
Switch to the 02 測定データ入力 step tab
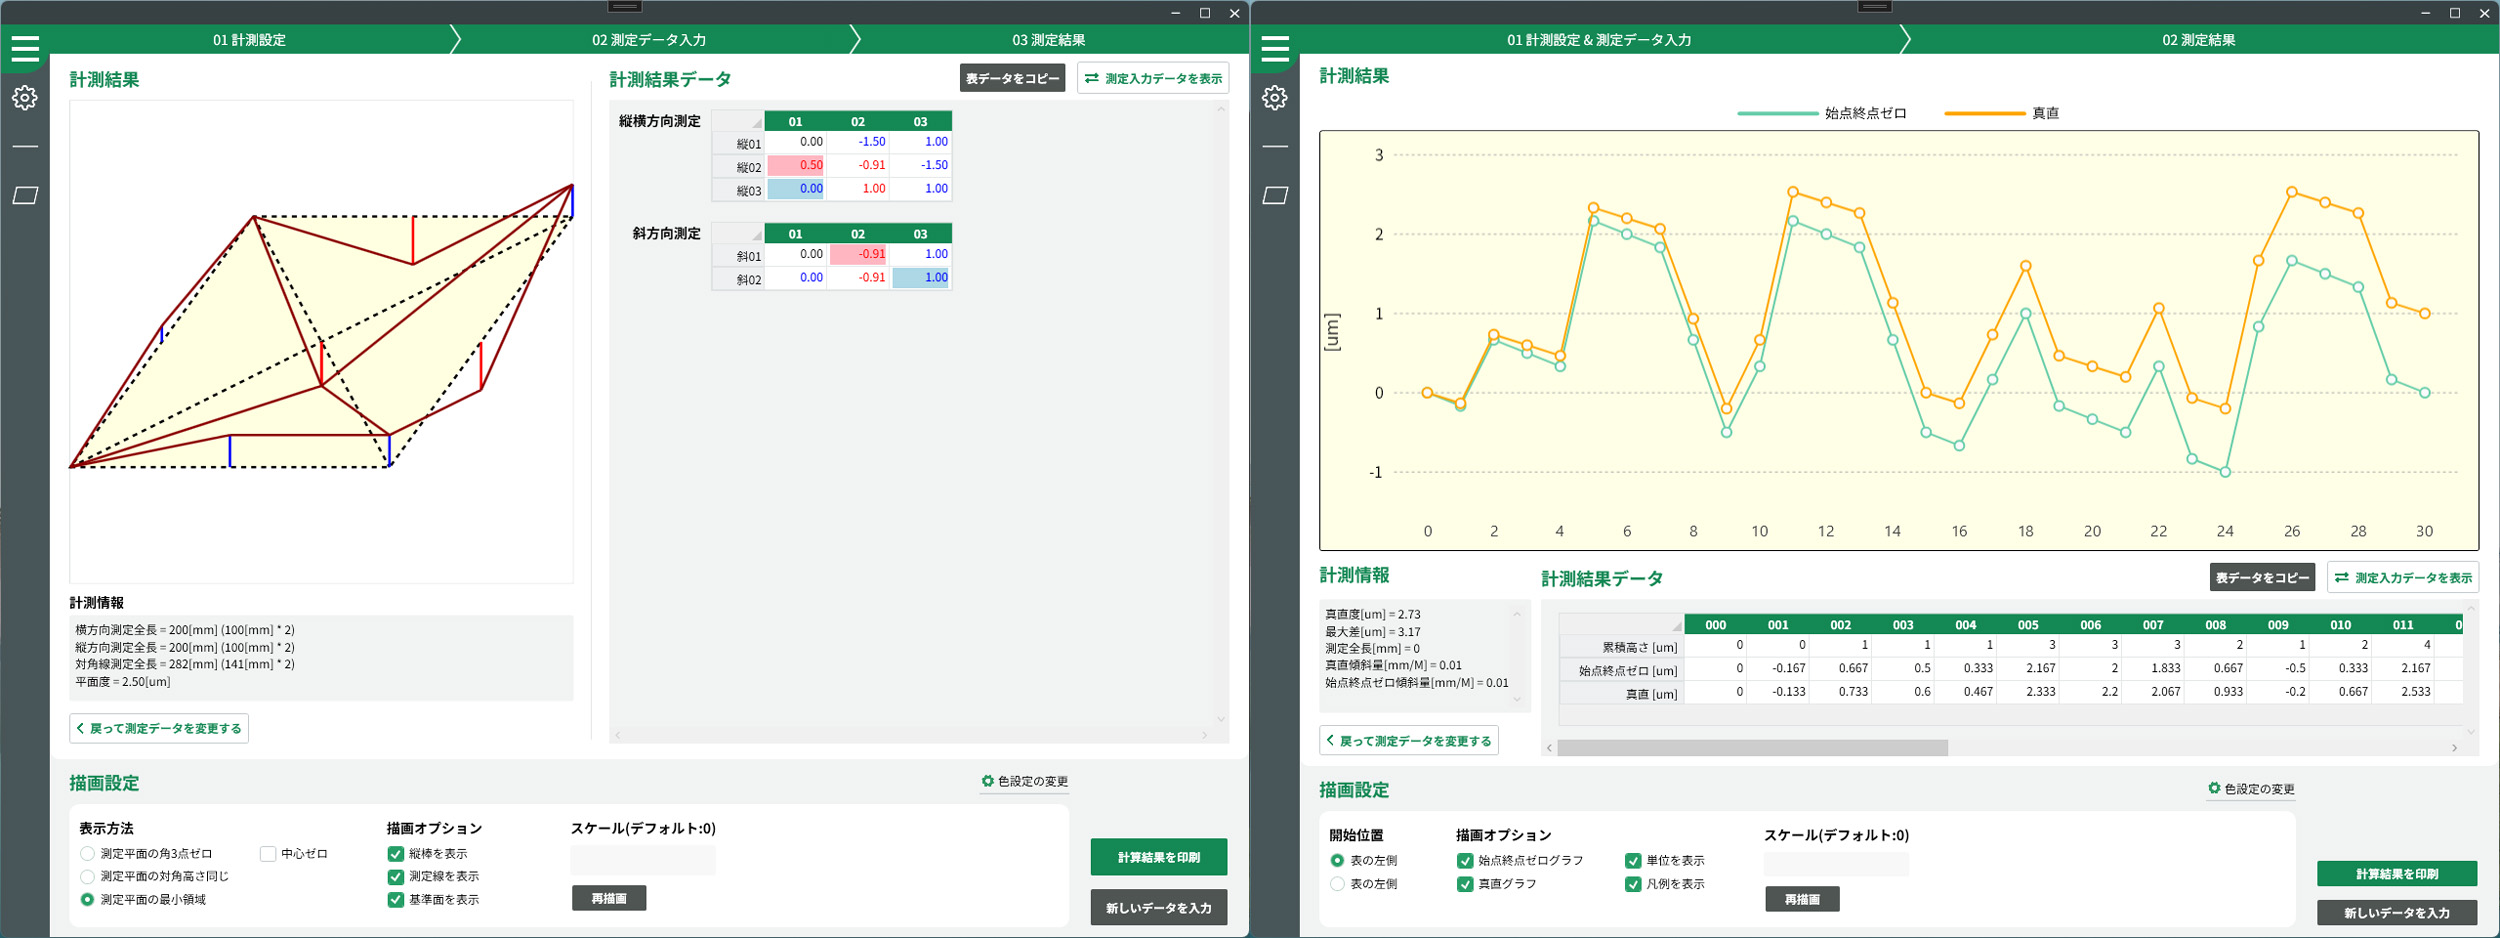pyautogui.click(x=649, y=40)
